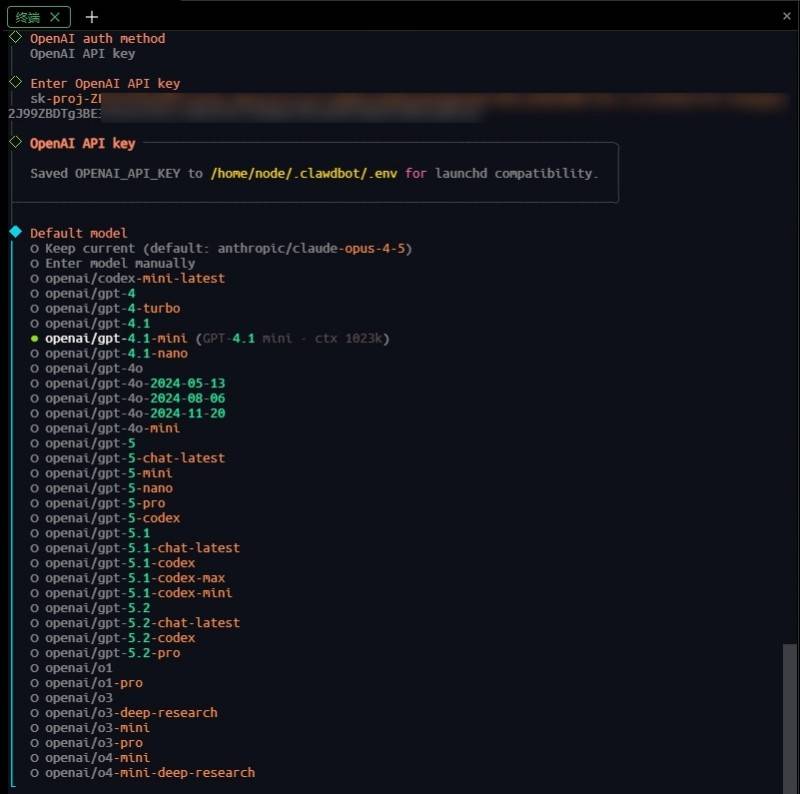Image resolution: width=800 pixels, height=794 pixels.
Task: Choose openai/gpt-5.1-codex-mini model
Action: pos(132,593)
